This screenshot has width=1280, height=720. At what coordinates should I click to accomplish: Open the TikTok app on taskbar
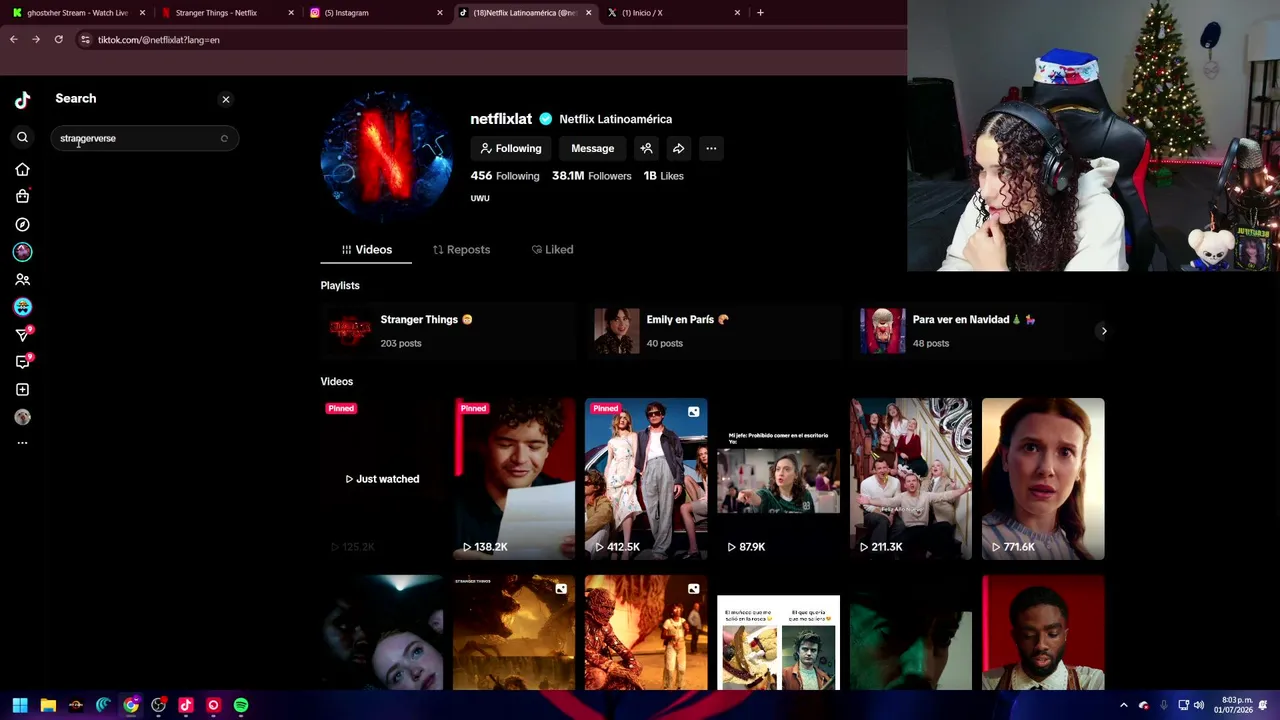point(186,705)
